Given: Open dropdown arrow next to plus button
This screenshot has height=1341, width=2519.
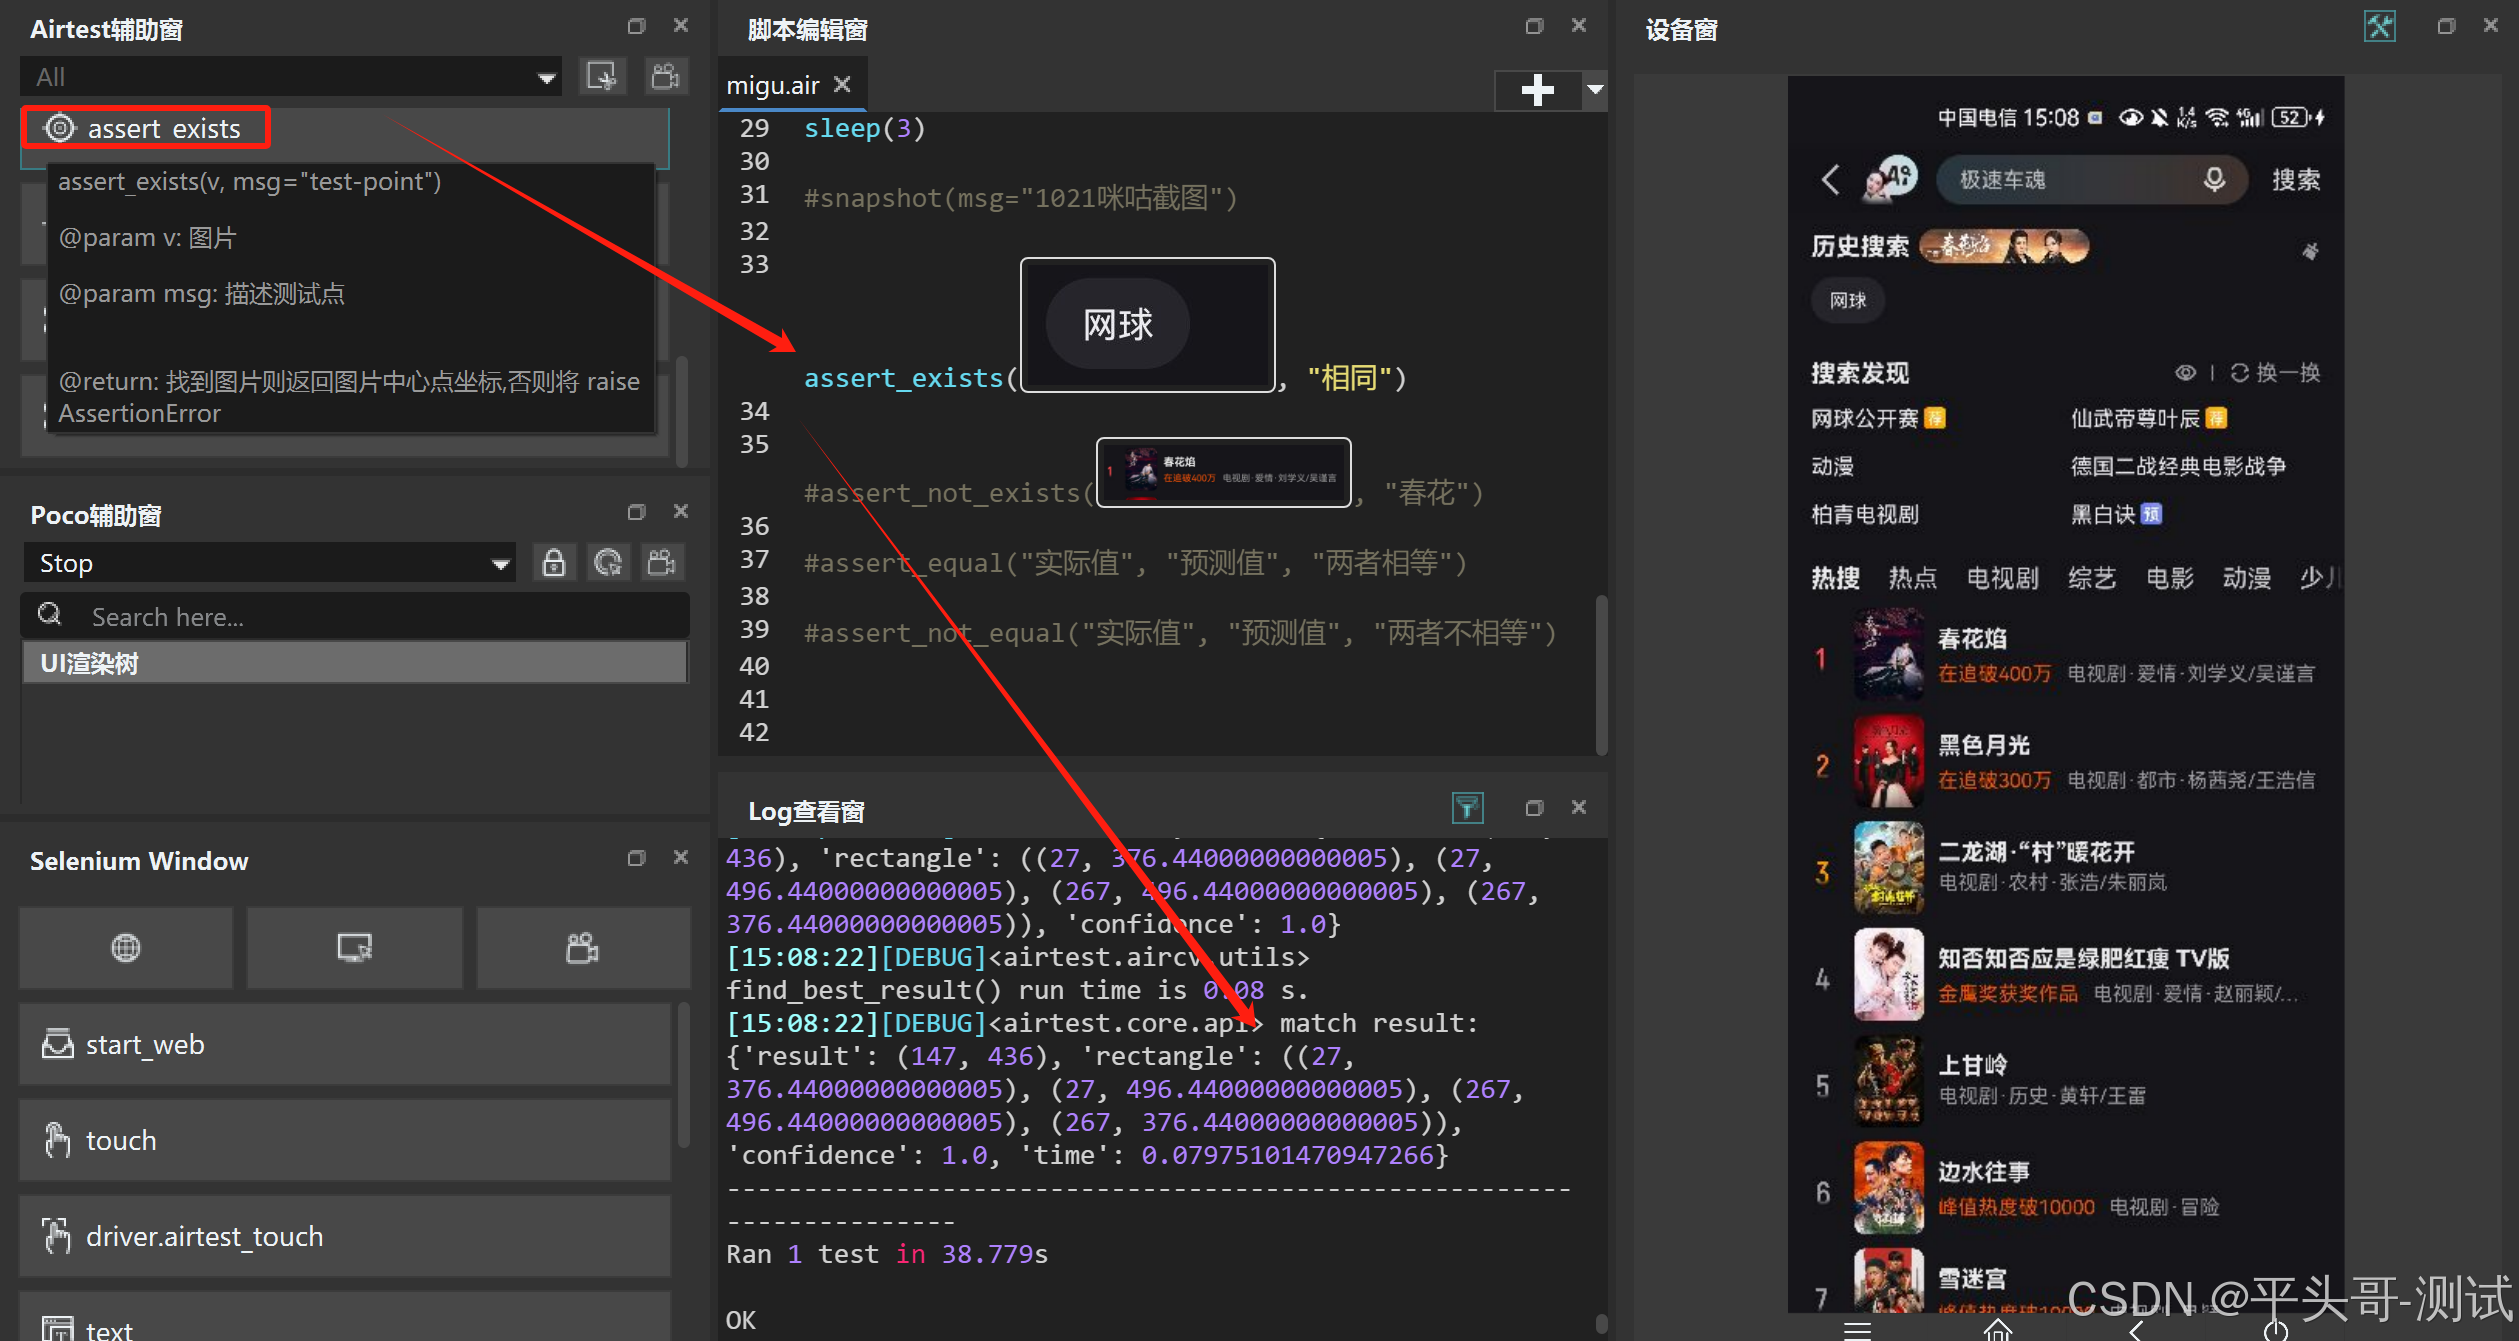Looking at the screenshot, I should [1595, 90].
